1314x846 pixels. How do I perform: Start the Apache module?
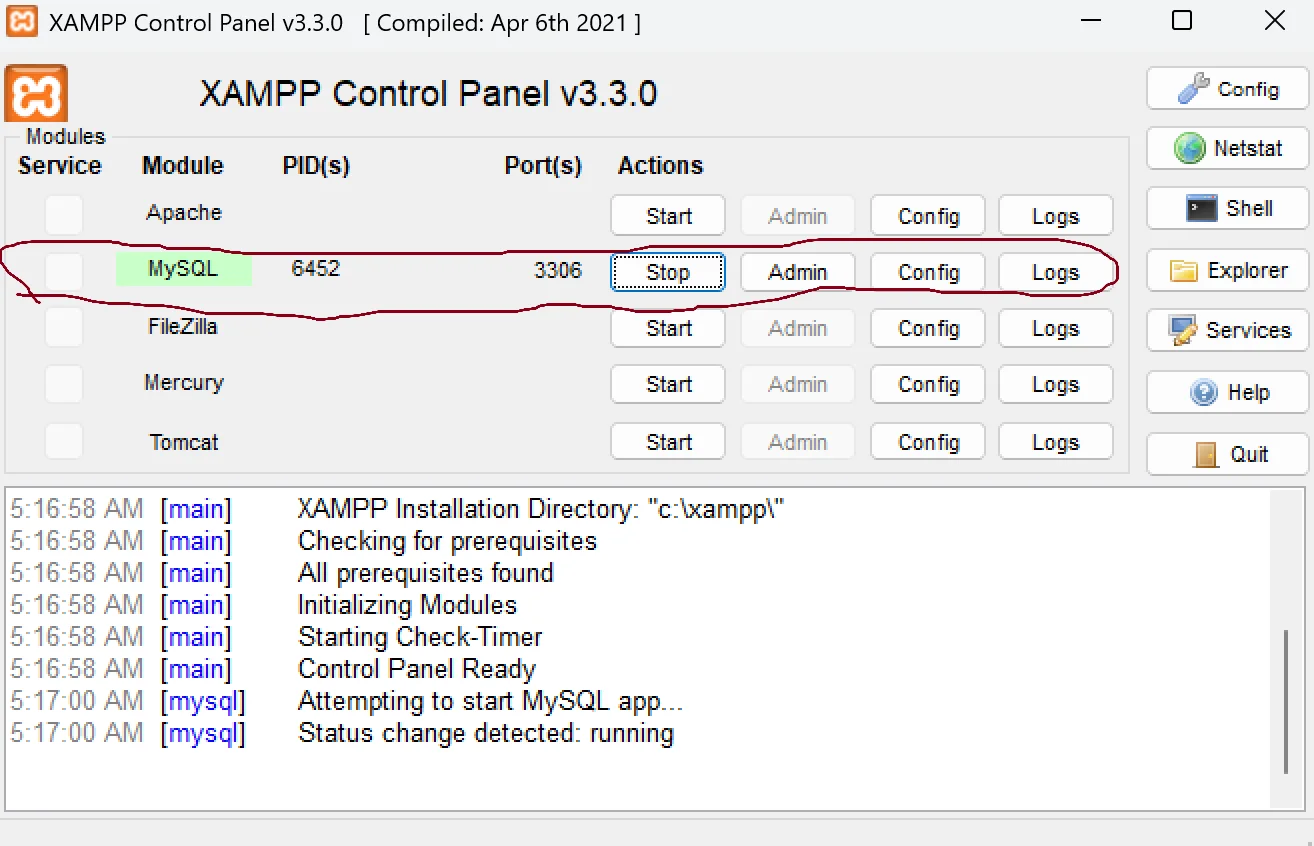pos(668,216)
